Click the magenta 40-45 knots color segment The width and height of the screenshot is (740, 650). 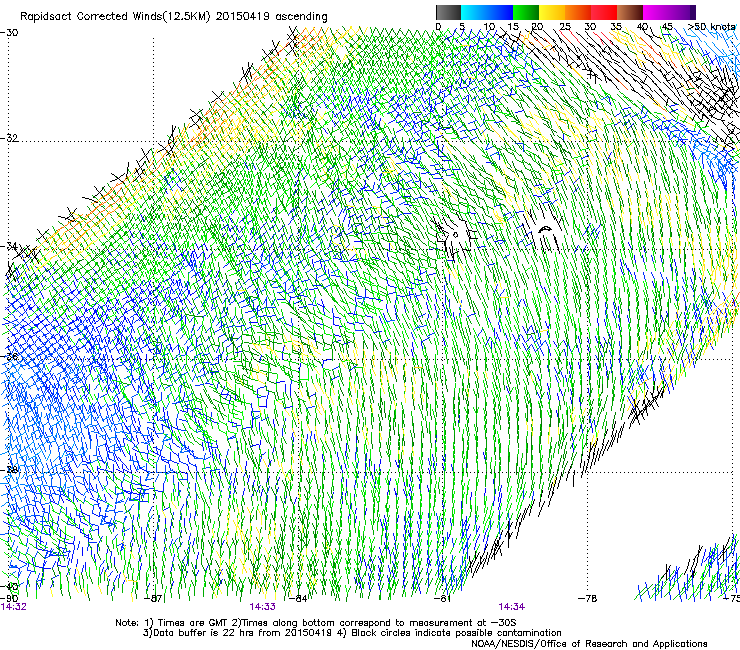point(656,12)
